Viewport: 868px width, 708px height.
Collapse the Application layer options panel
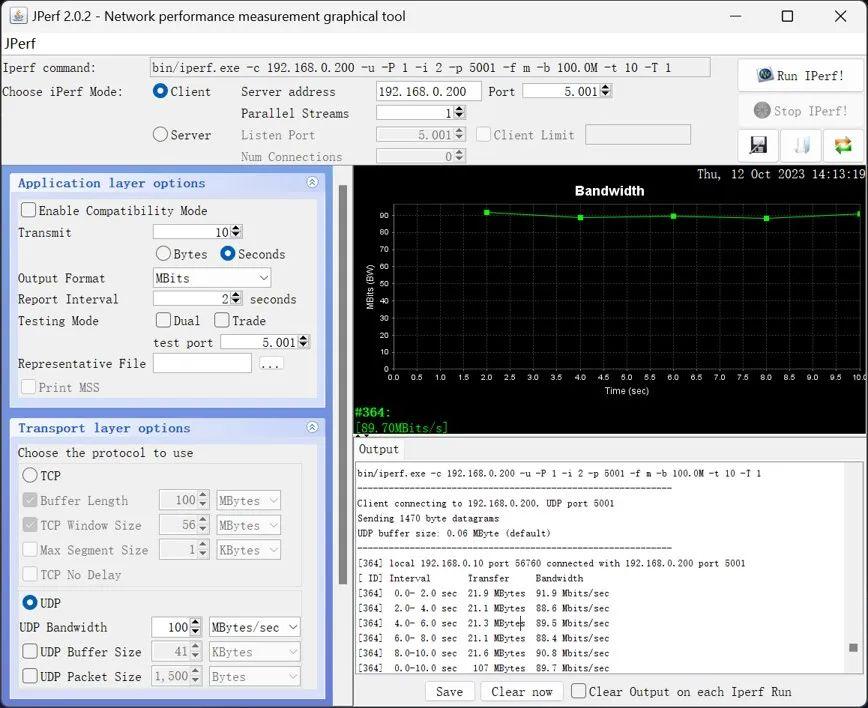click(x=312, y=183)
